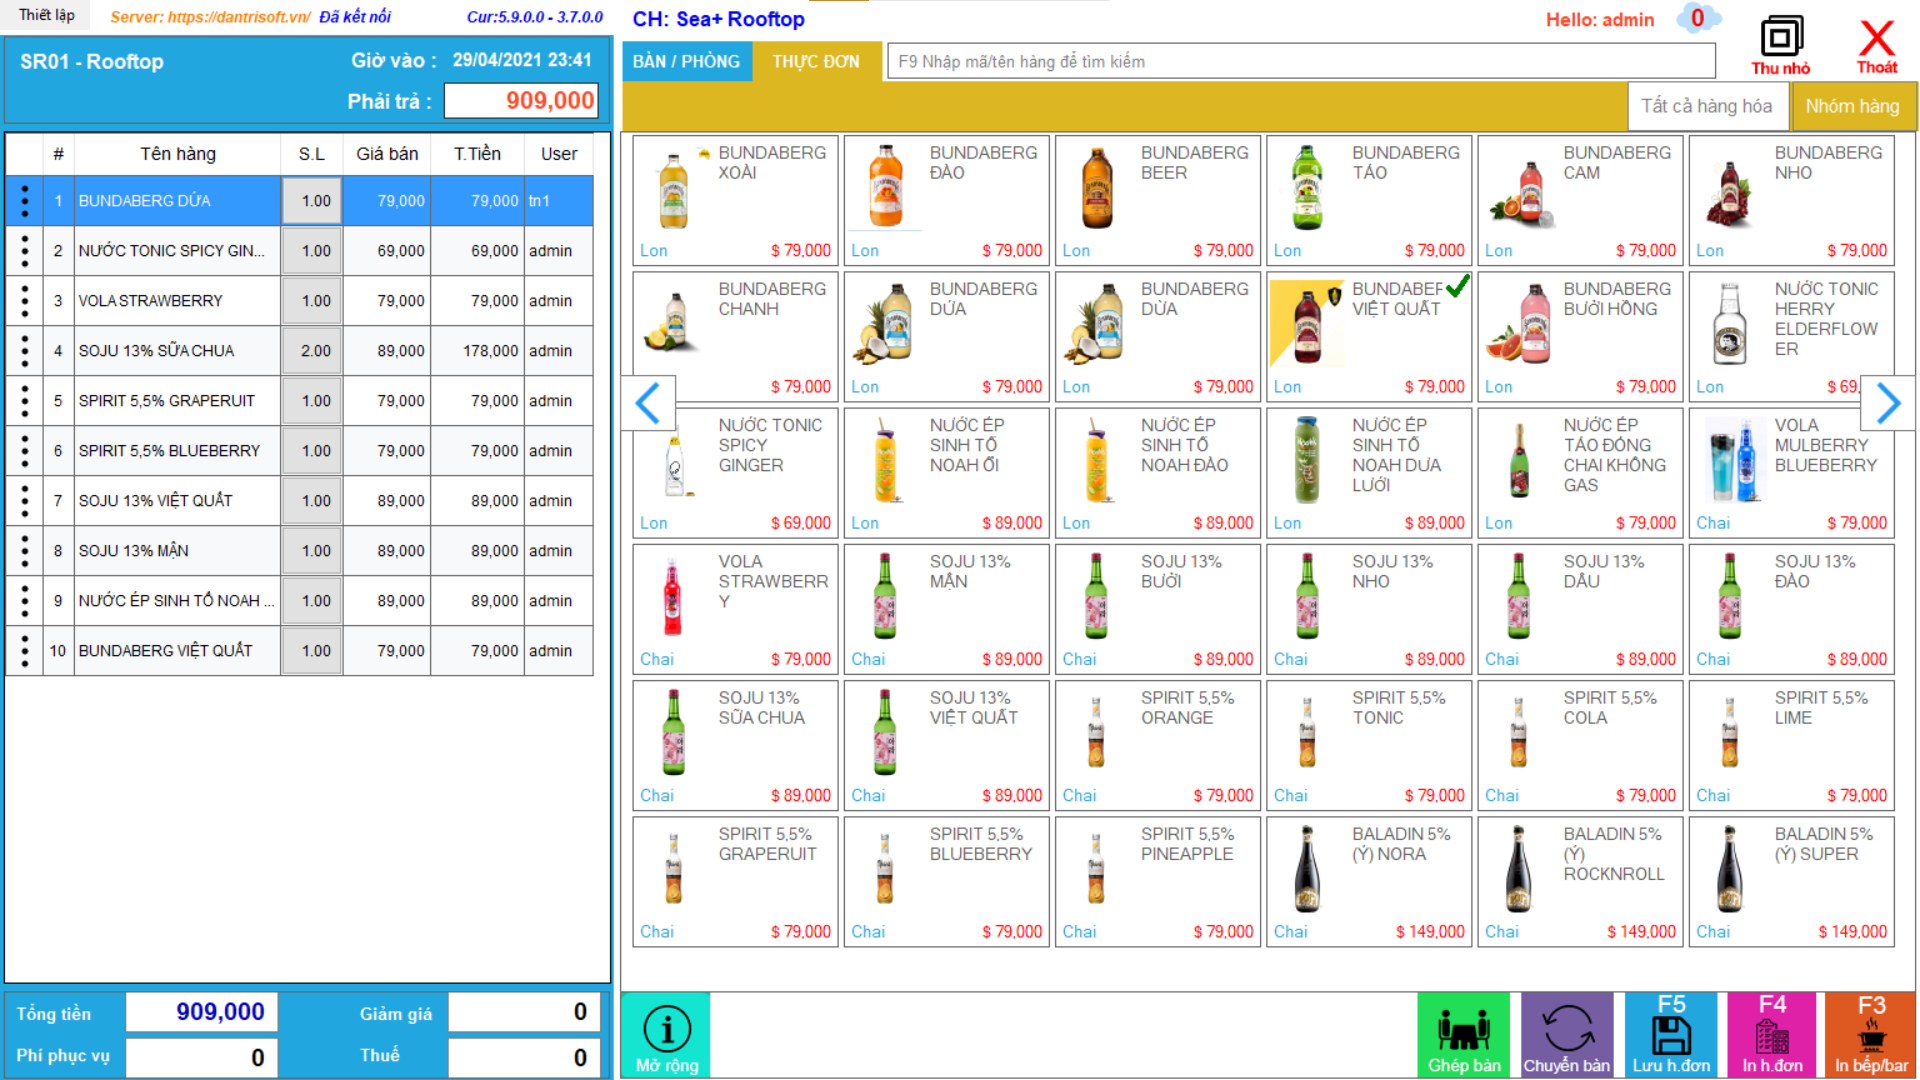1920x1080 pixels.
Task: Open row menu for NƯỚC ÉP SINH TỐ NOAH line
Action: click(25, 601)
